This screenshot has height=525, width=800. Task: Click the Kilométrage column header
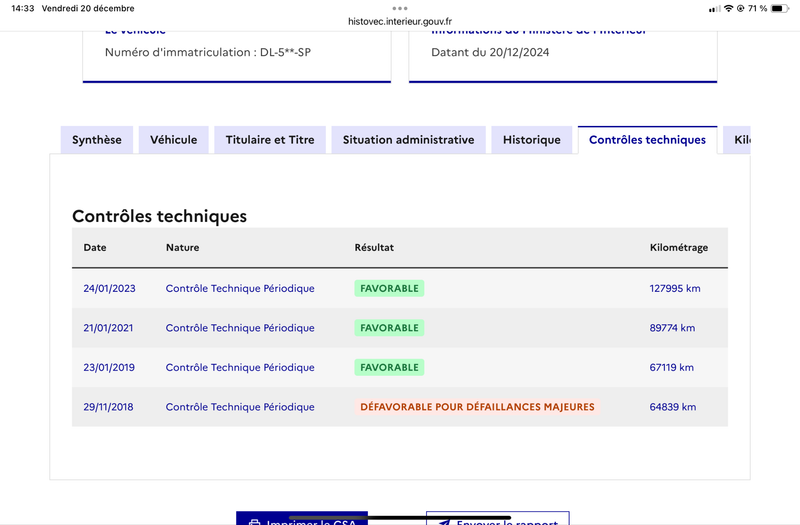click(679, 247)
